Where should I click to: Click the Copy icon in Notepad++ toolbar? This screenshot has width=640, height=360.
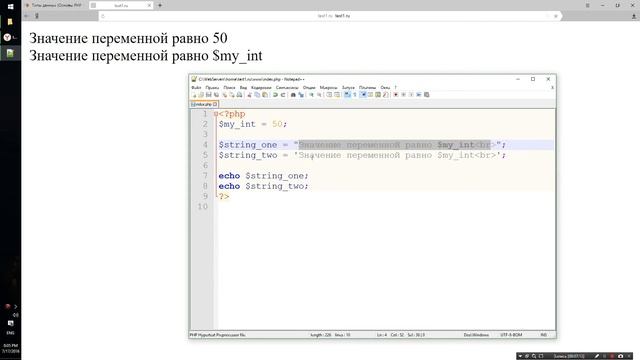coord(257,95)
